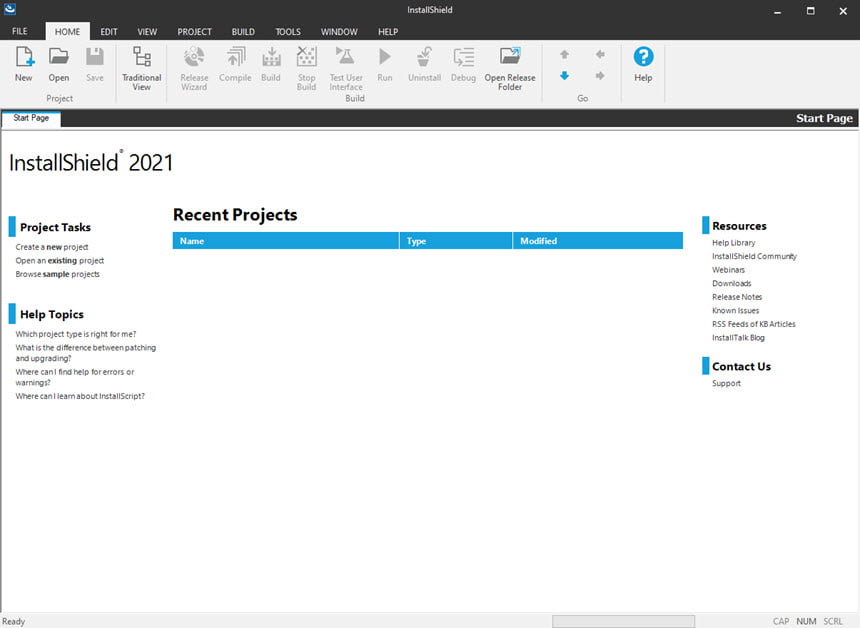Click the NUM indicator in status bar

(x=806, y=621)
